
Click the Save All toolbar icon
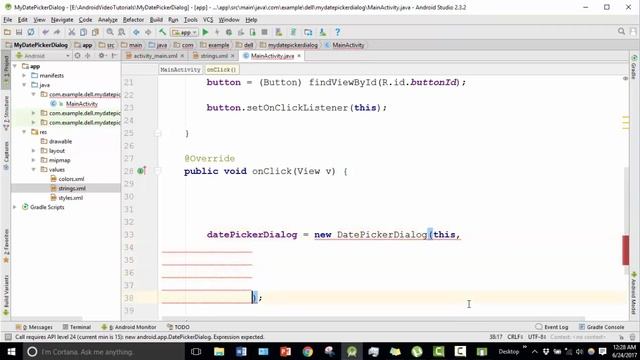click(x=19, y=32)
